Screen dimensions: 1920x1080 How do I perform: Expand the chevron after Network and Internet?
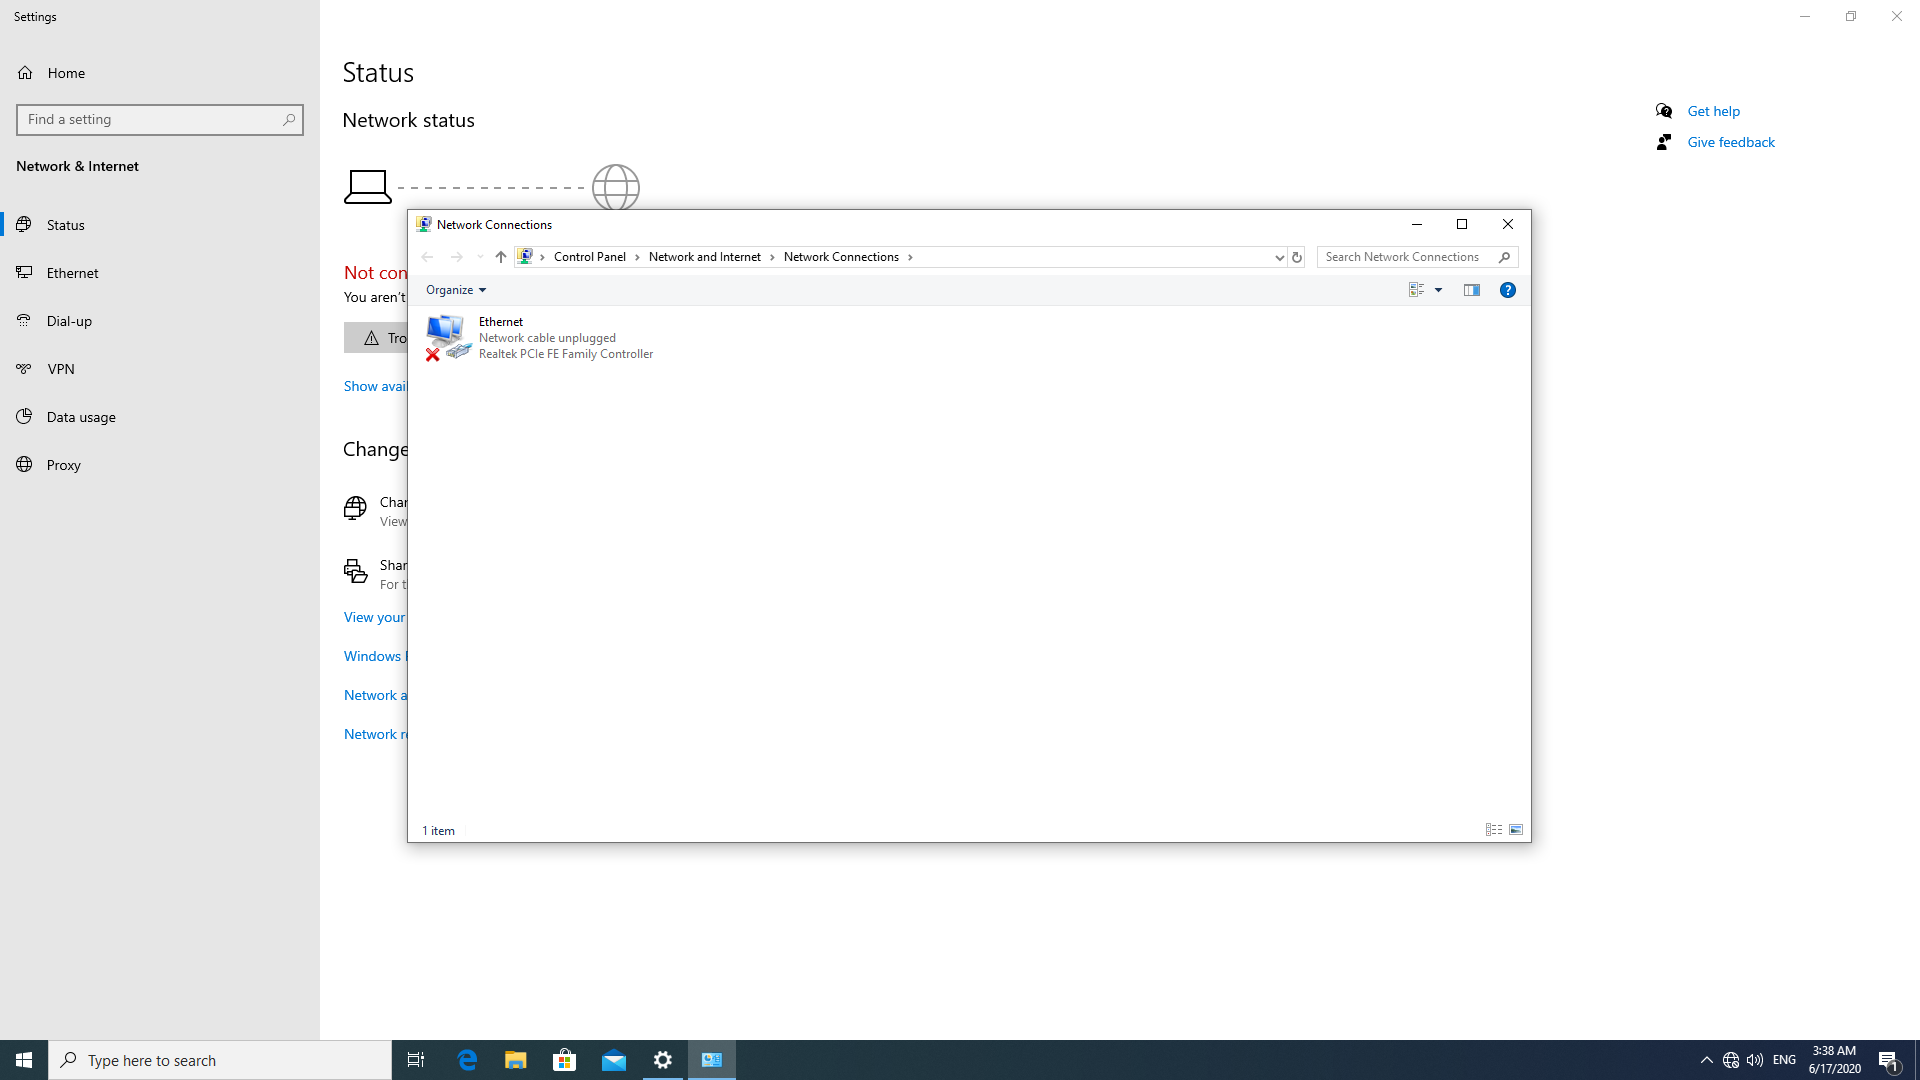(772, 257)
